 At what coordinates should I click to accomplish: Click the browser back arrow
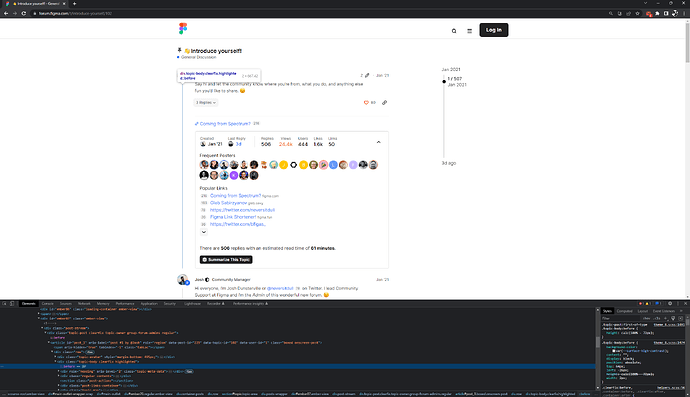[x=6, y=13]
